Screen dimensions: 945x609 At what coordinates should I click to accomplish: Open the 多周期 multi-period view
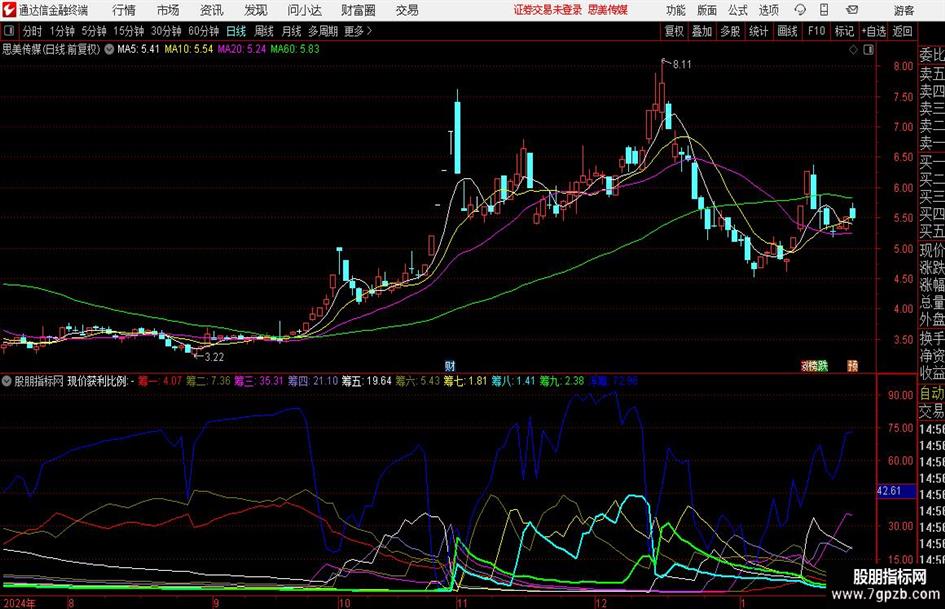coord(323,31)
